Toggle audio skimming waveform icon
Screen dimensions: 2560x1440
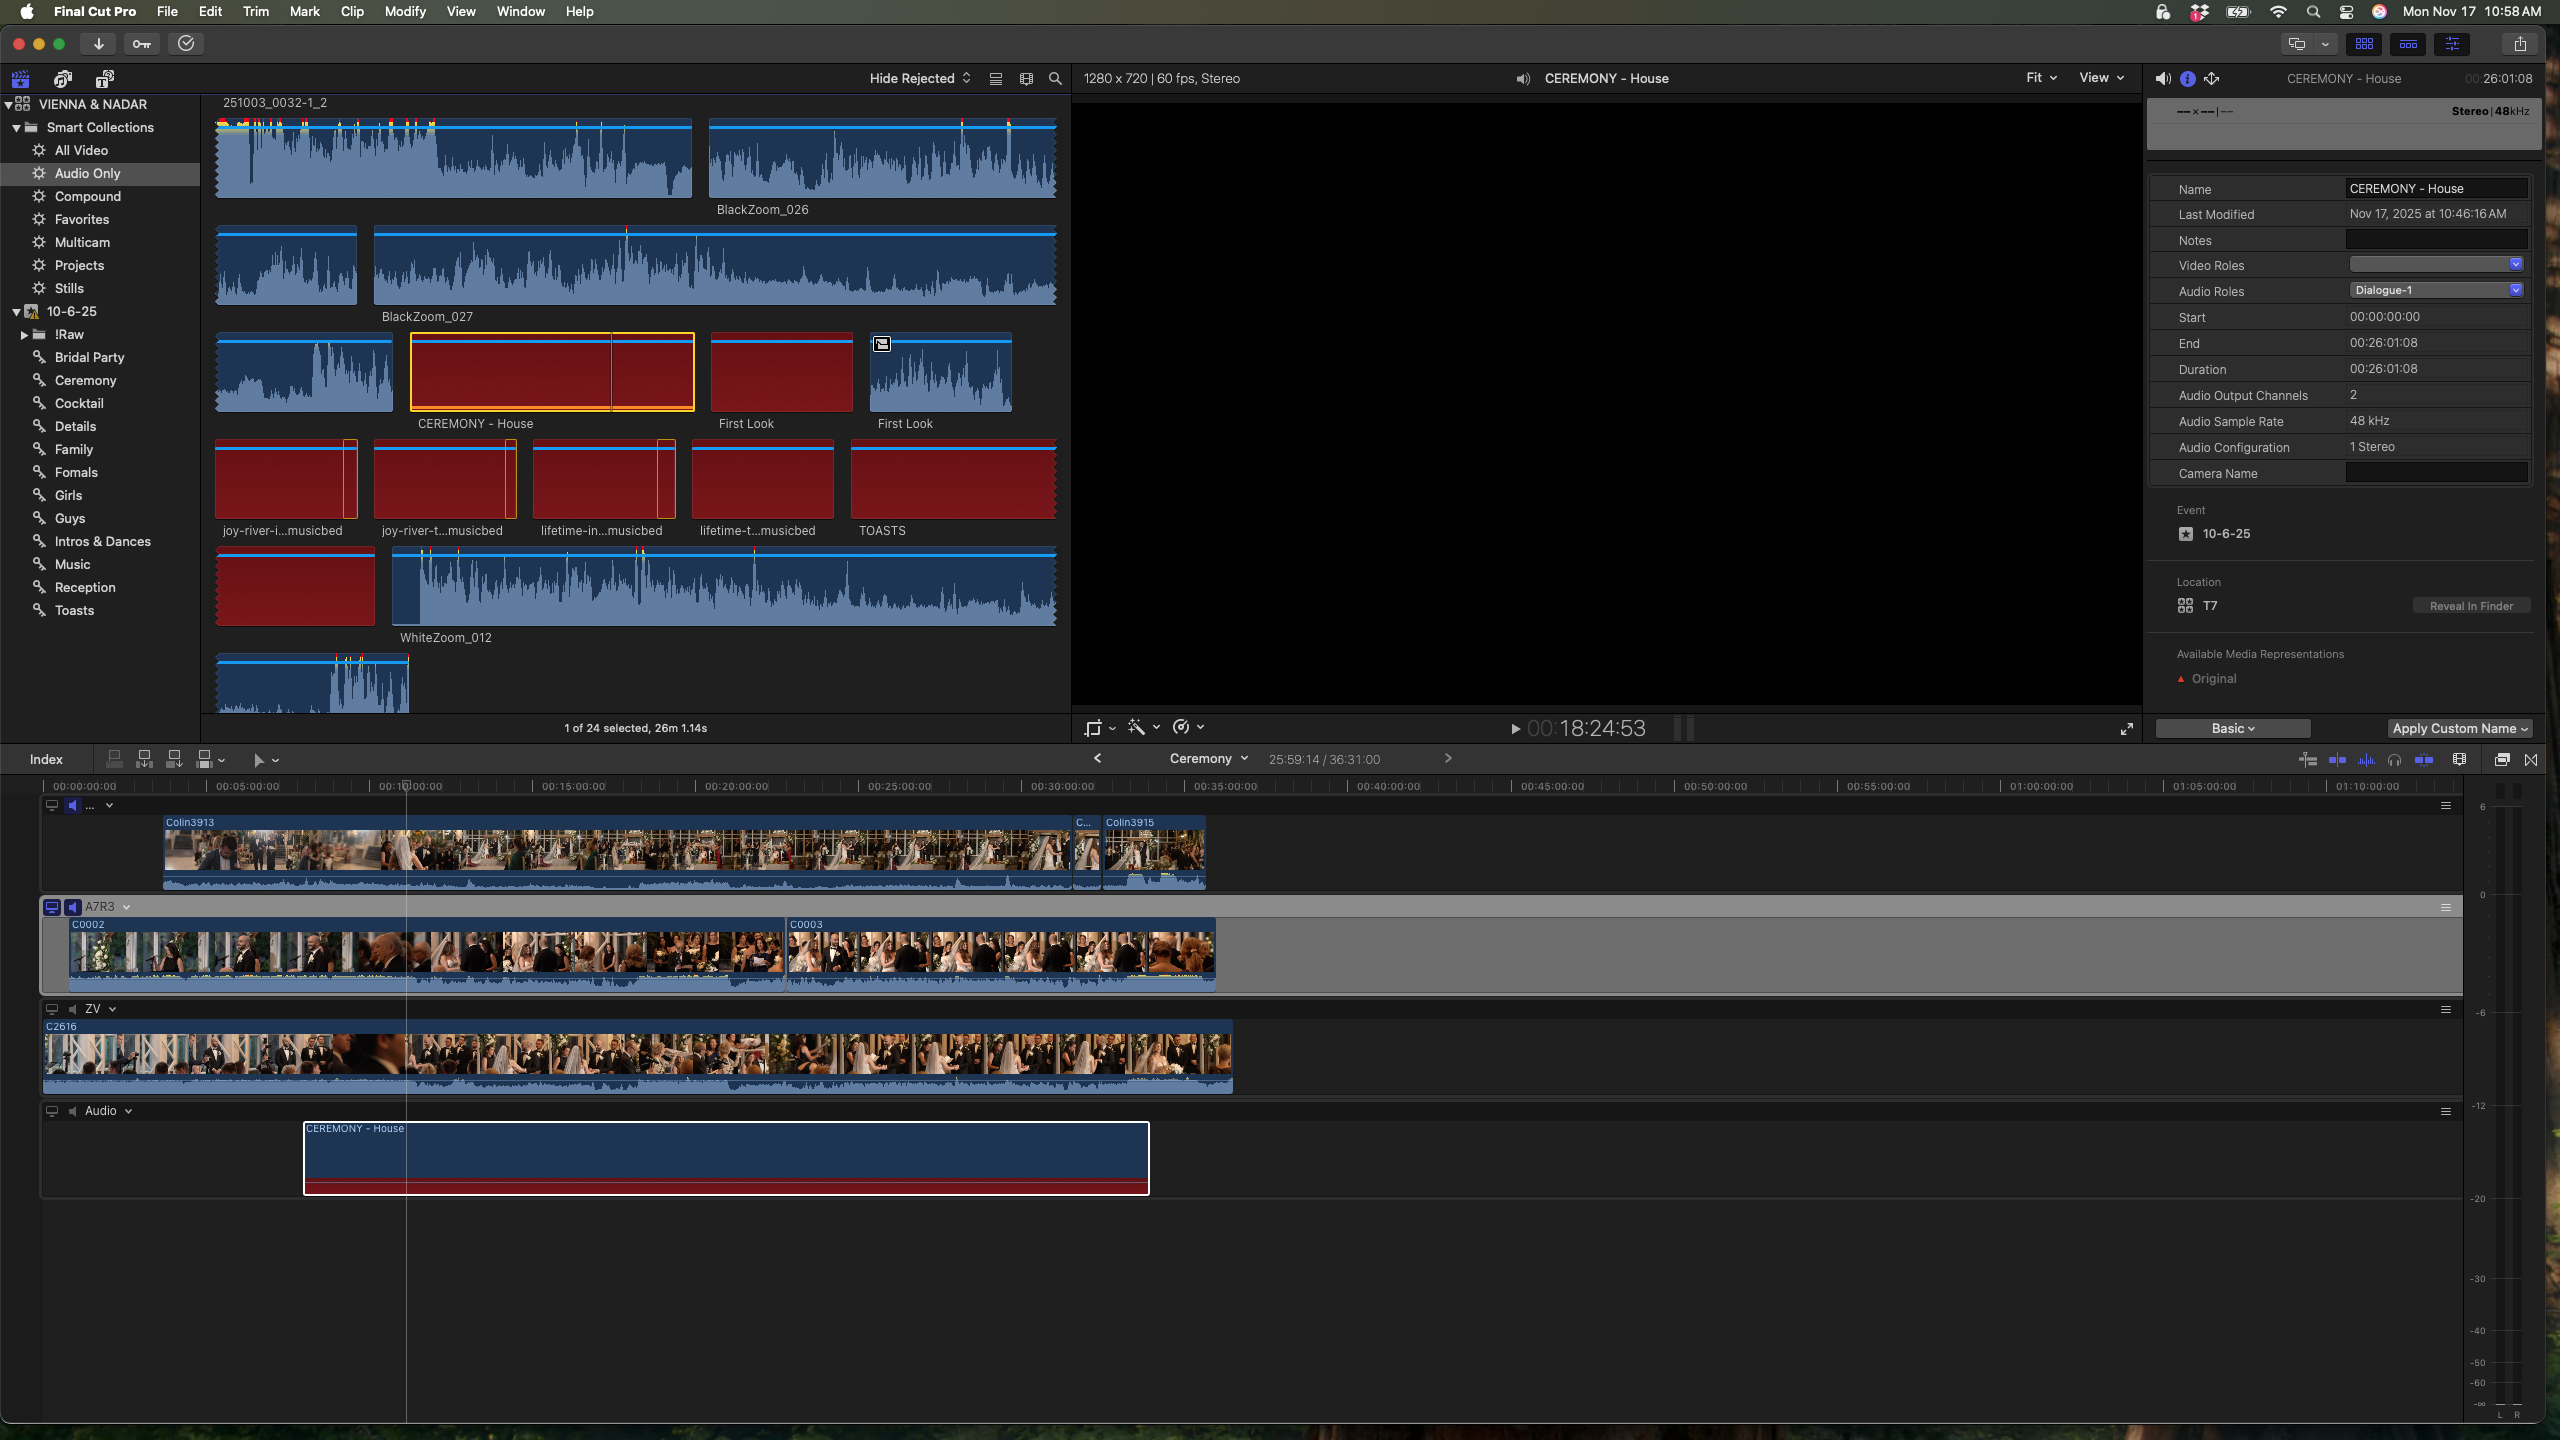coord(2366,760)
